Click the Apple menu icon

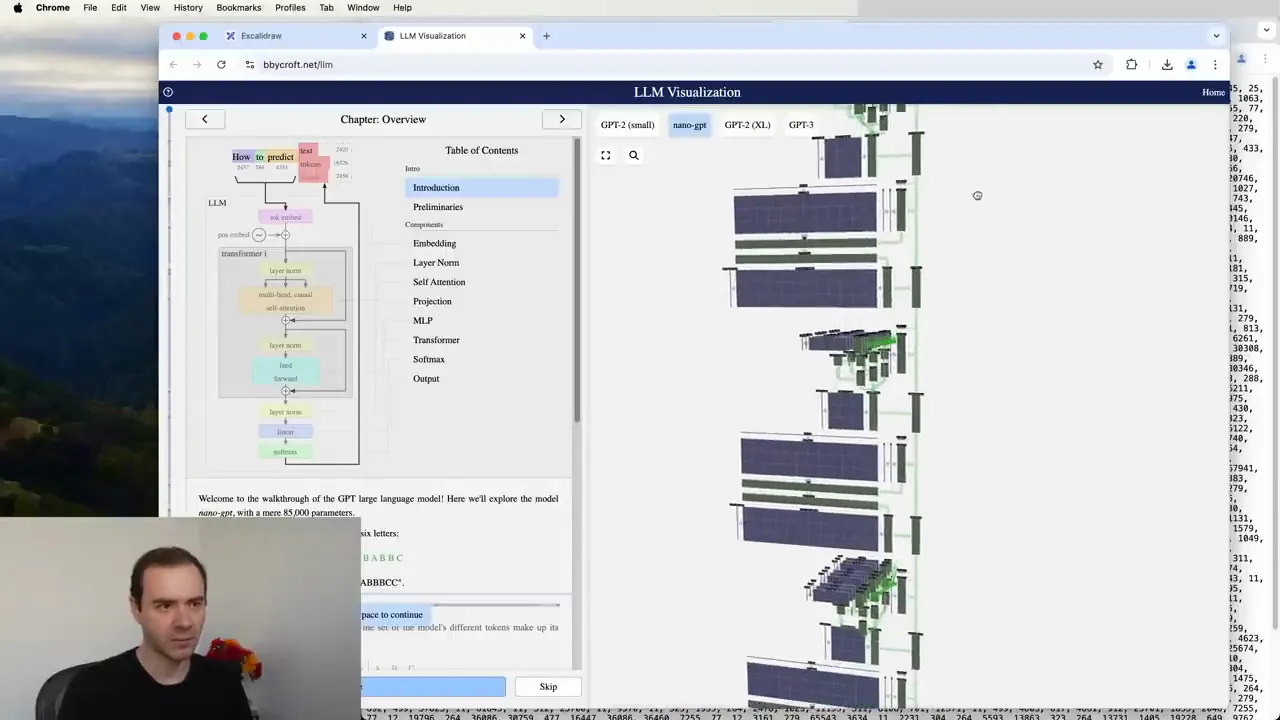click(17, 7)
